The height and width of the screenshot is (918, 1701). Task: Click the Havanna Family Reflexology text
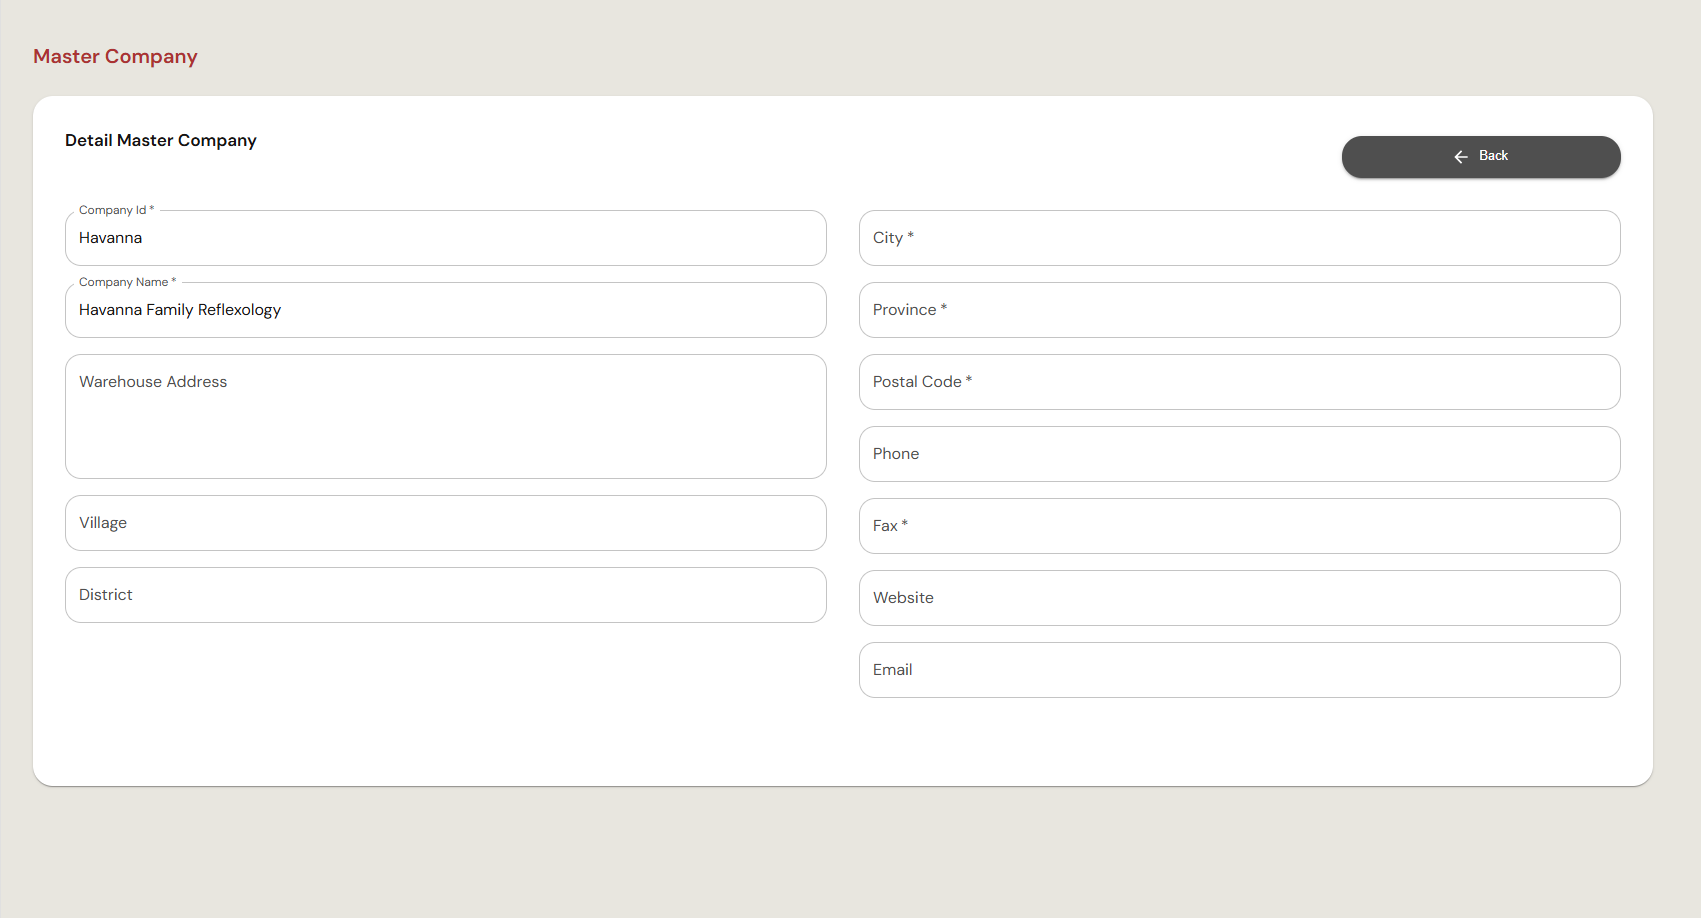(180, 310)
